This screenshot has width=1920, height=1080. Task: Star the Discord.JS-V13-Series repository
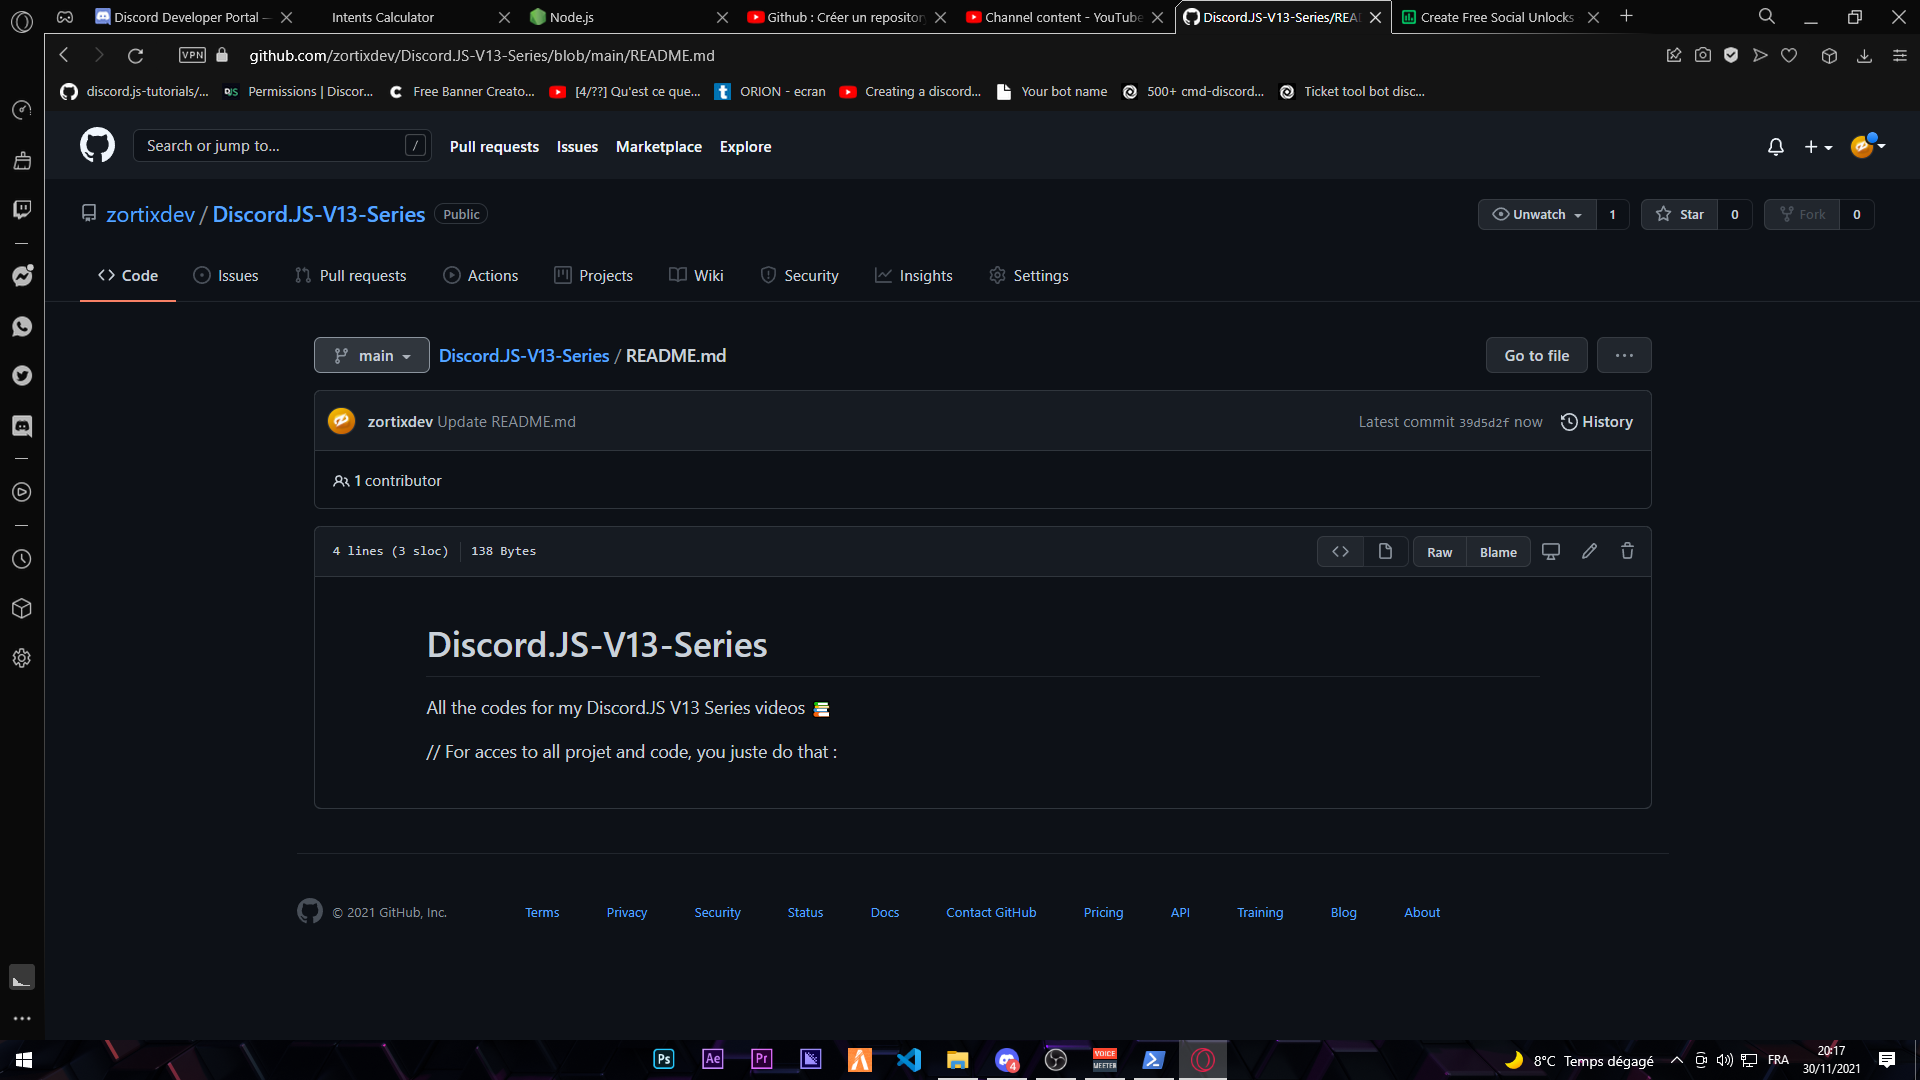[x=1680, y=214]
